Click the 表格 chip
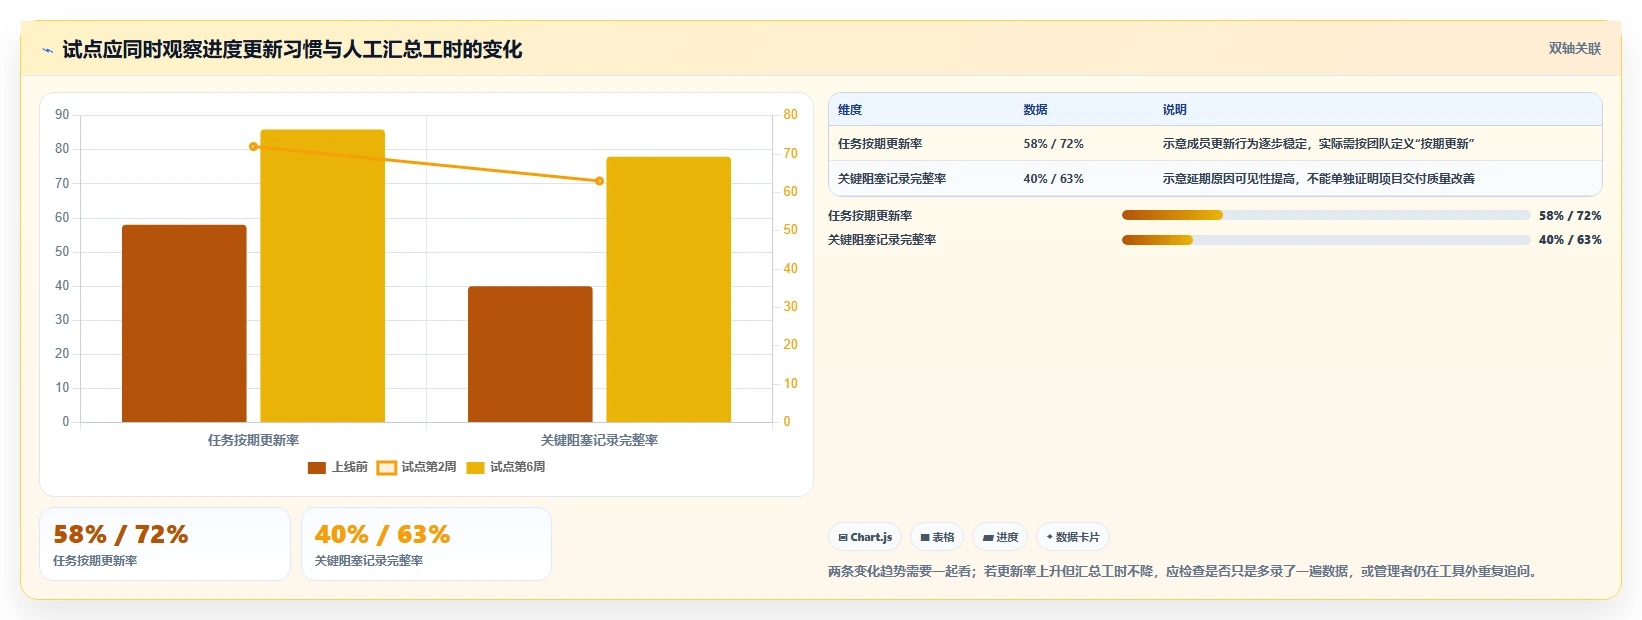 [x=937, y=537]
